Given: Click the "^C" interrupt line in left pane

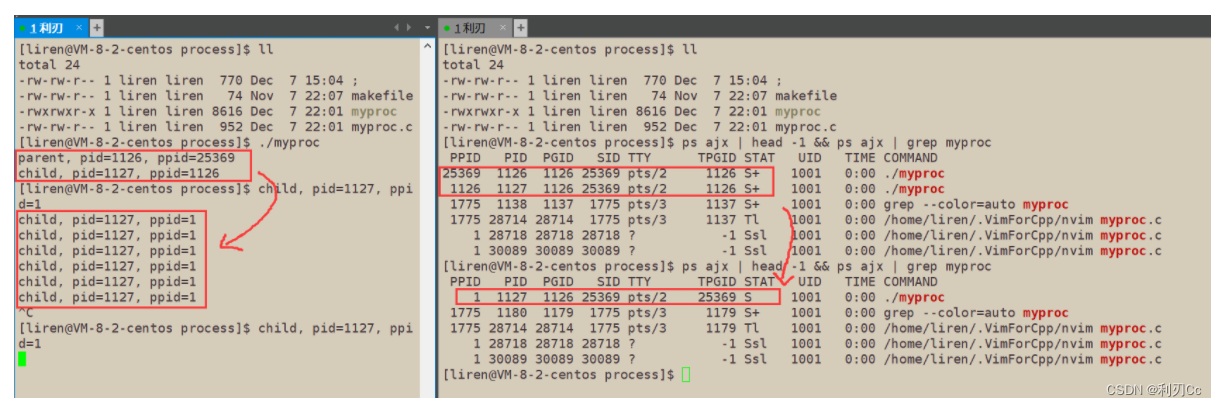Looking at the screenshot, I should (x=25, y=312).
